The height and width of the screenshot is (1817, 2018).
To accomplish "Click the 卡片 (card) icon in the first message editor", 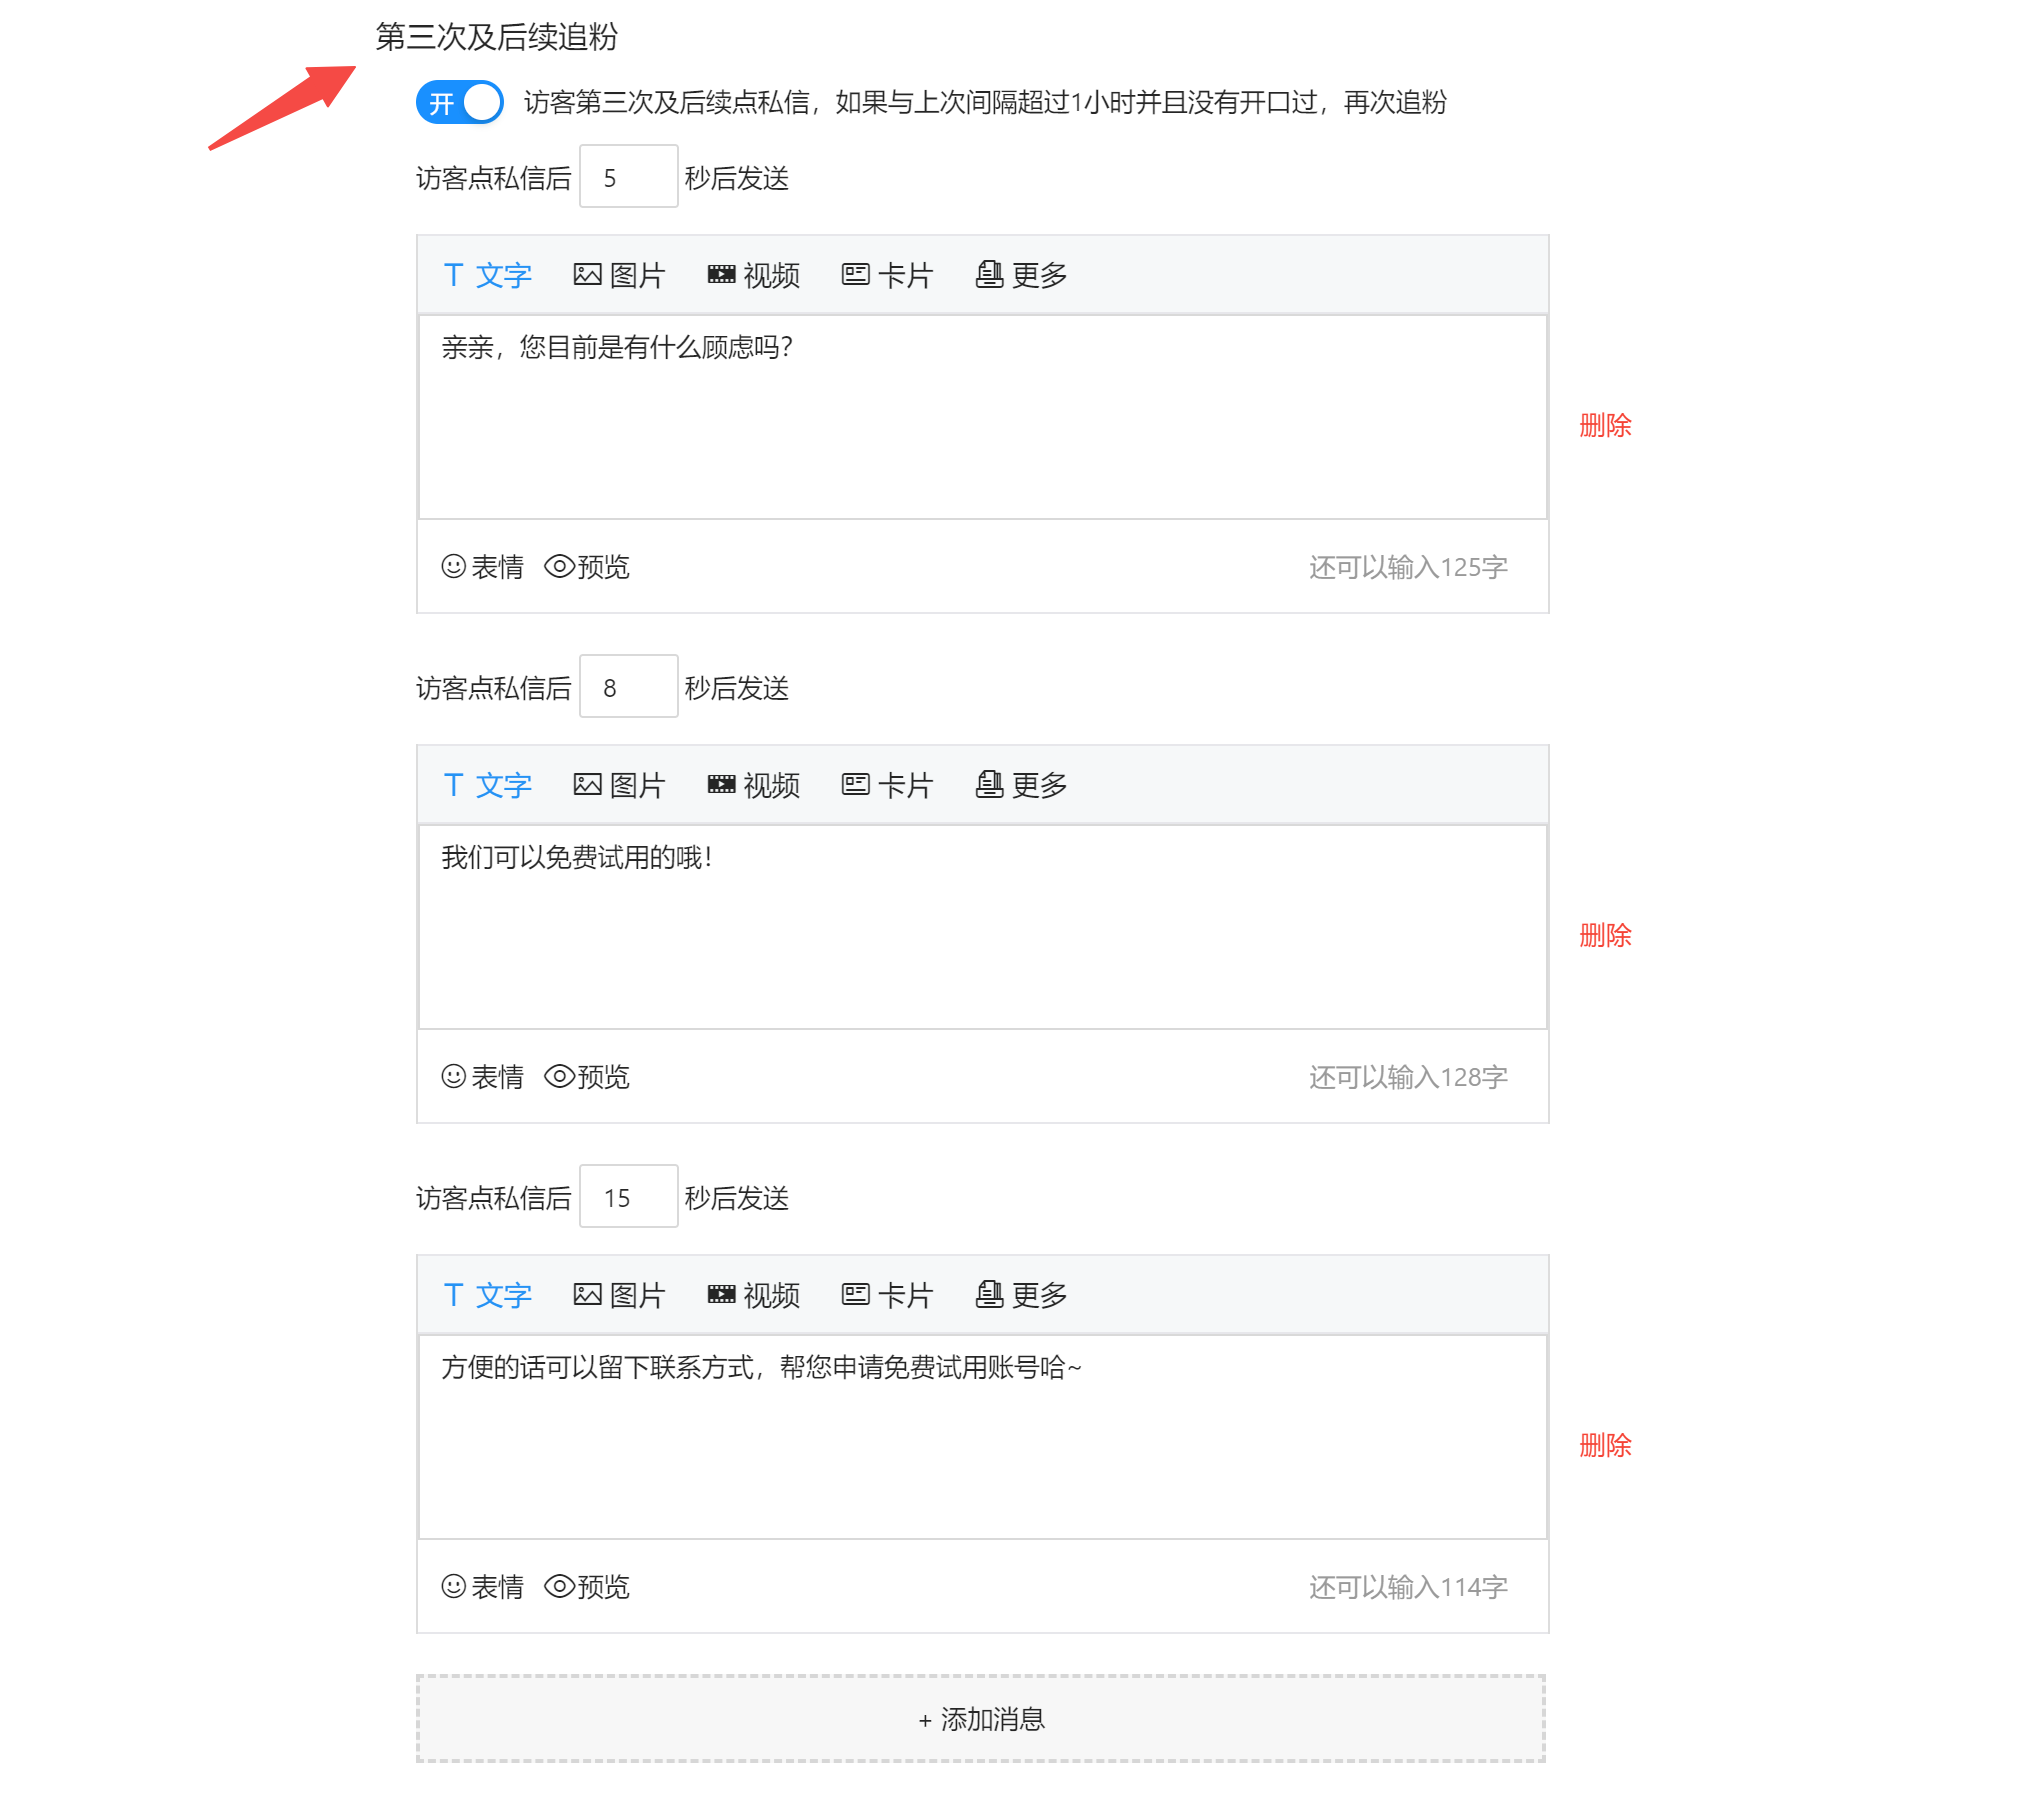I will pyautogui.click(x=887, y=275).
